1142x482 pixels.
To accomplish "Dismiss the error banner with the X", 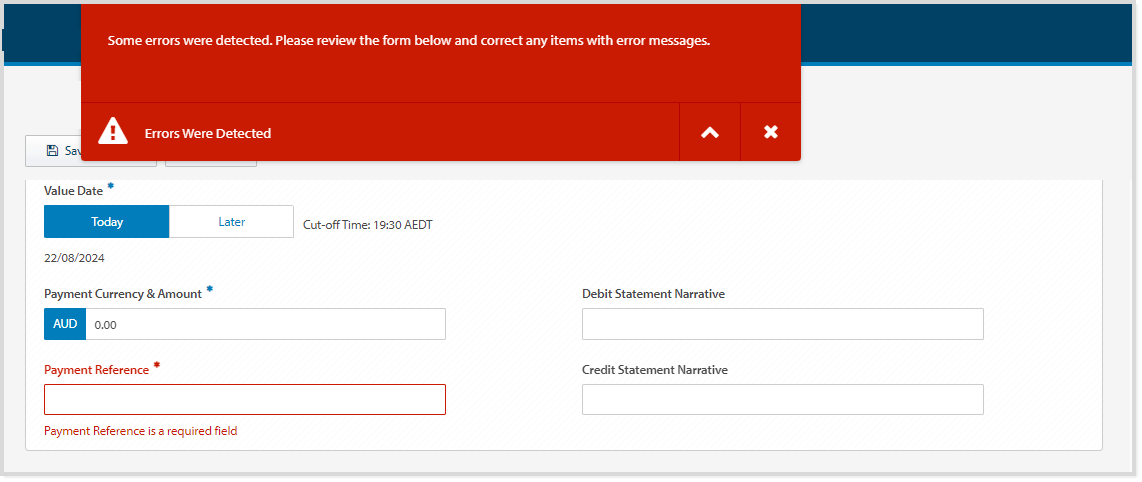I will click(x=770, y=132).
